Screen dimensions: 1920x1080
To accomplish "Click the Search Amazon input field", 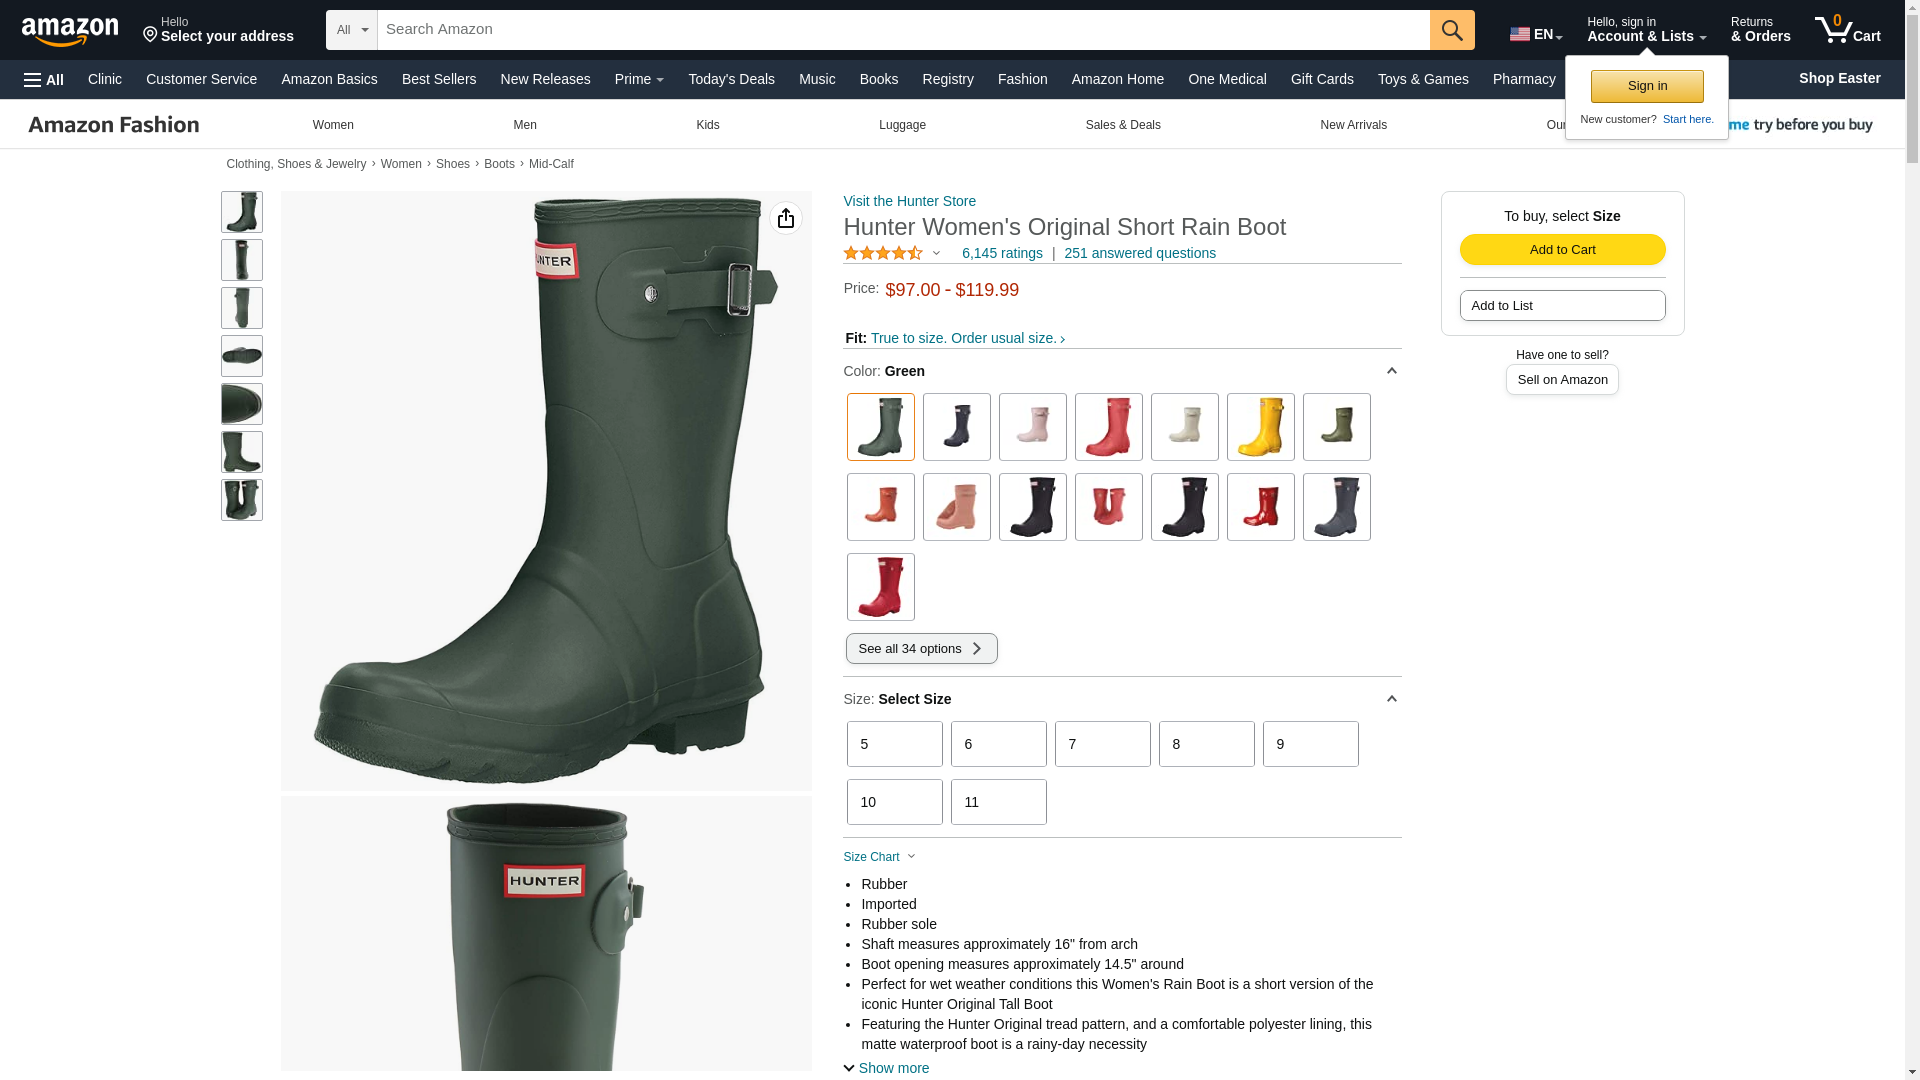I will [904, 30].
